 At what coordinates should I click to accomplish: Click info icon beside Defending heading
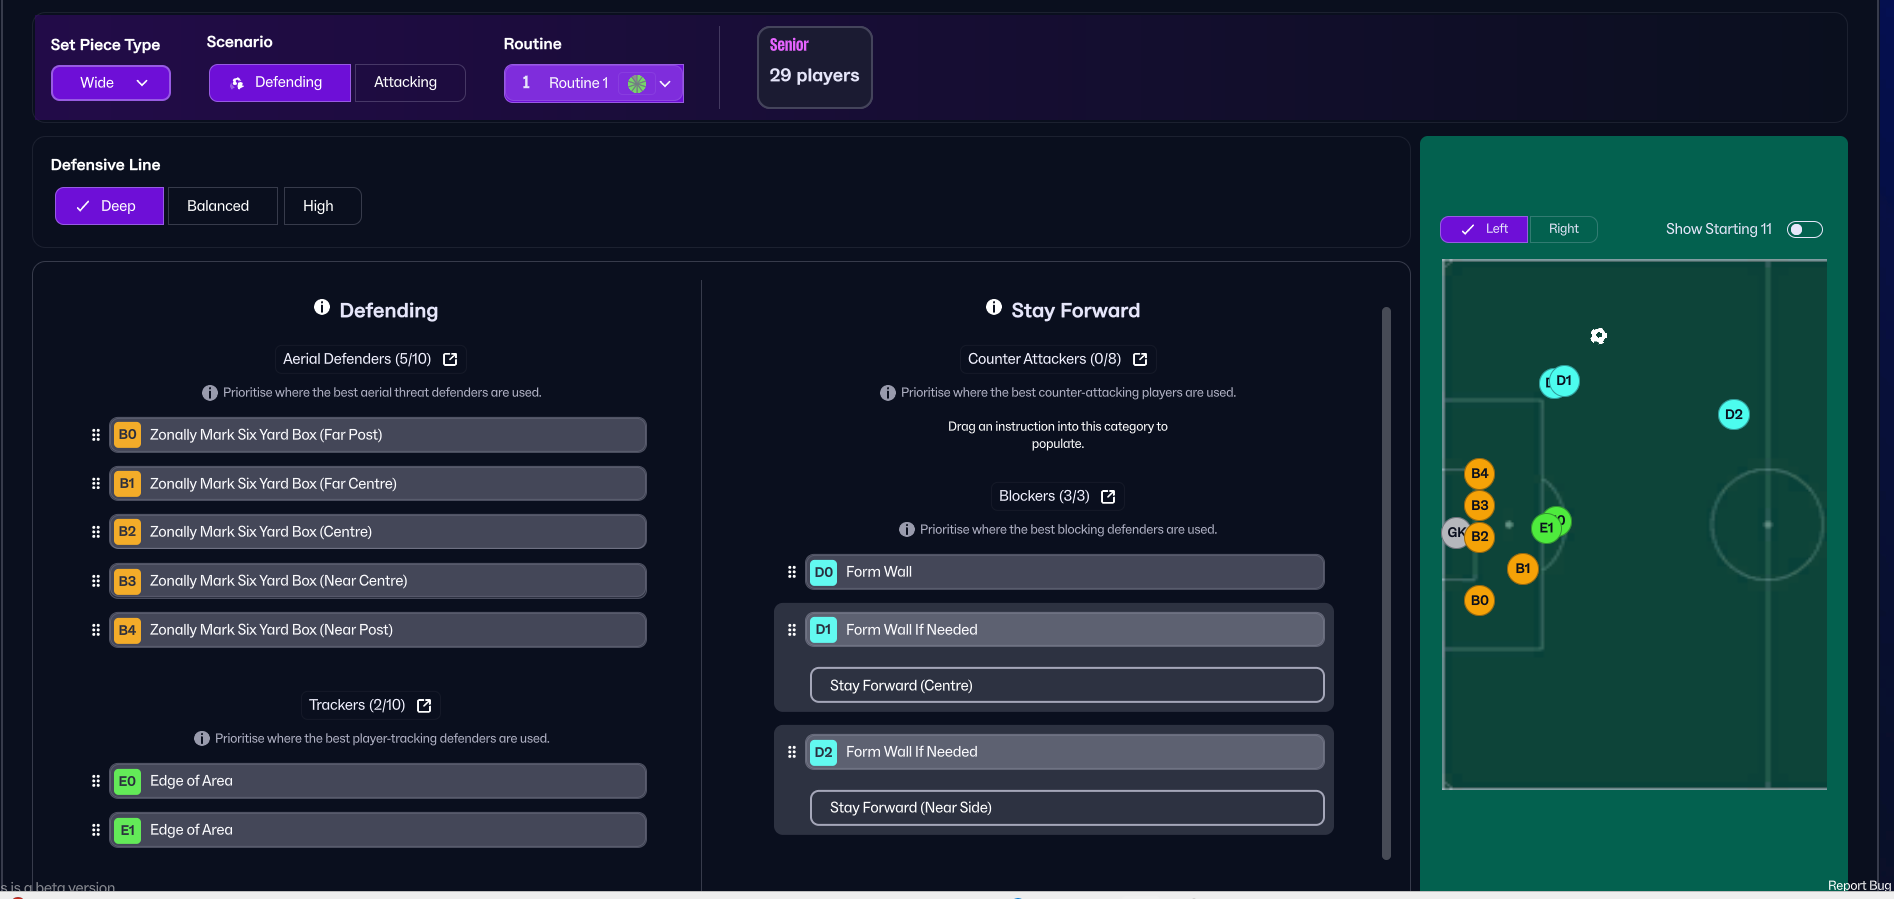tap(322, 308)
